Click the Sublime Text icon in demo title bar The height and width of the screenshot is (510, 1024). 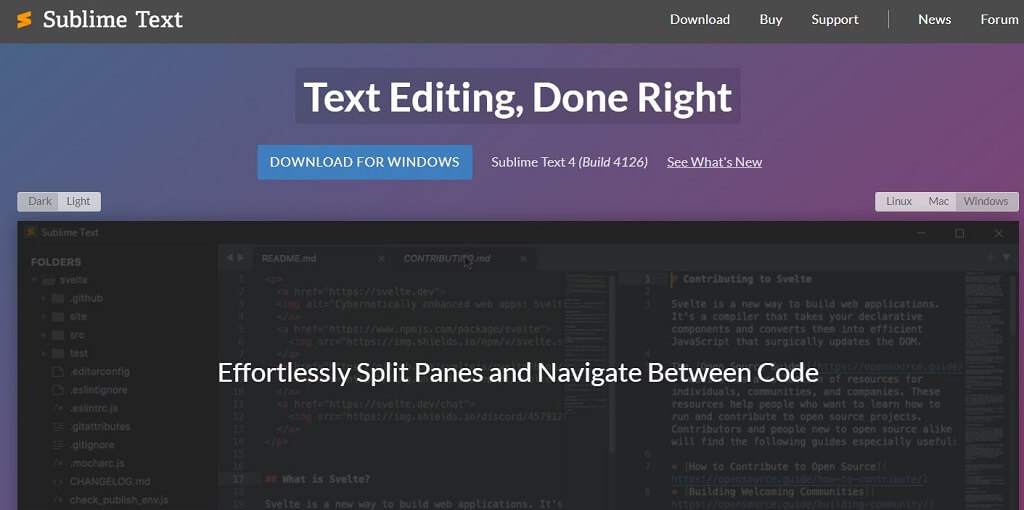point(30,232)
